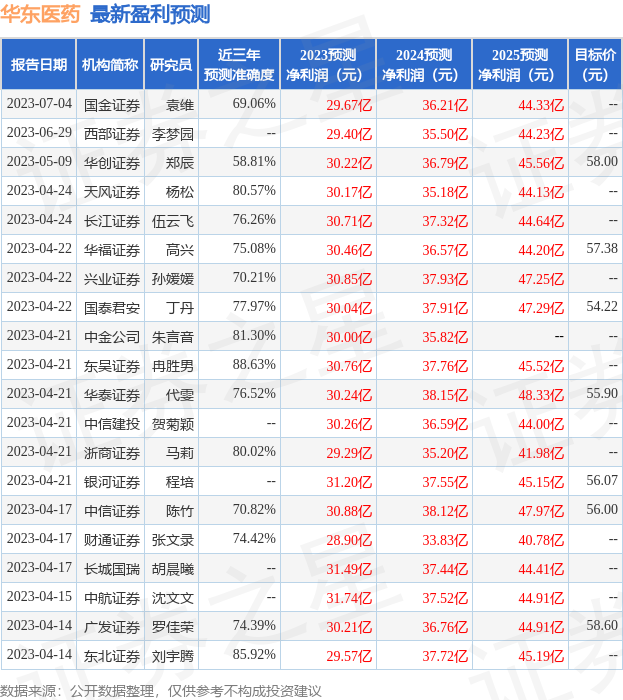Click 中金公司 institution cell
This screenshot has height=700, width=623.
112,337
